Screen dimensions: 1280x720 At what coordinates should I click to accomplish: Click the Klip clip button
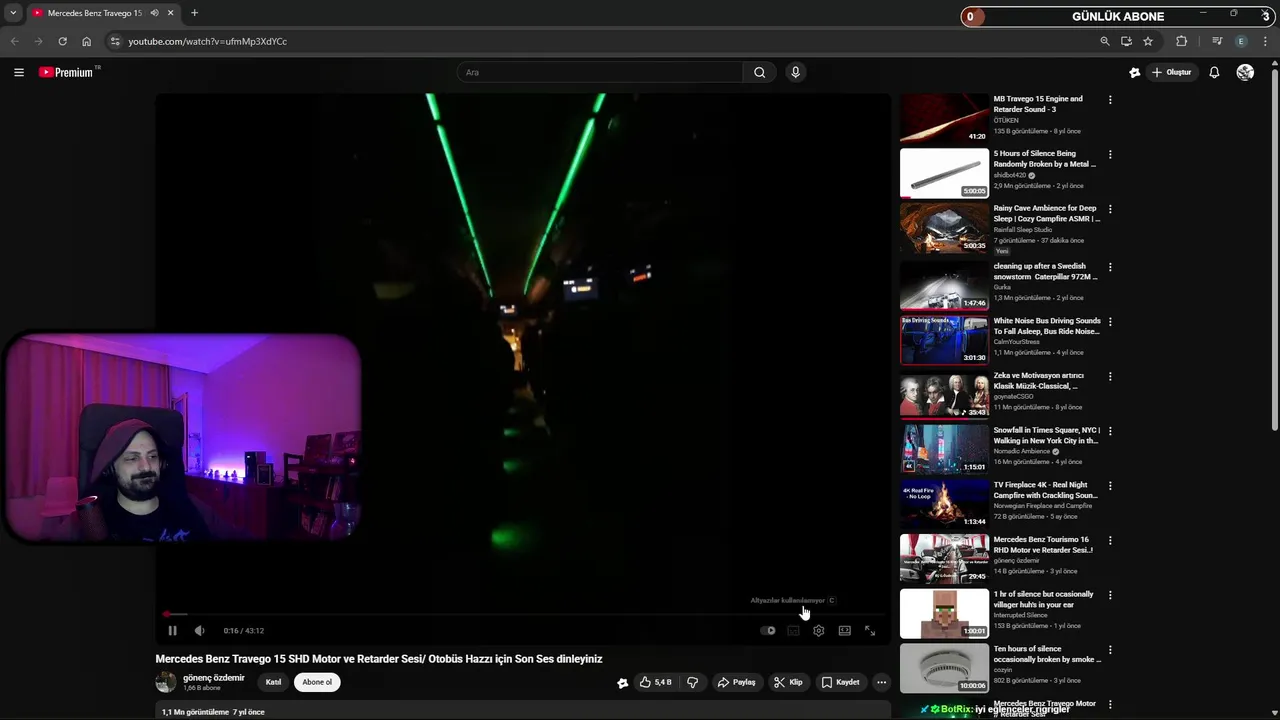point(788,683)
